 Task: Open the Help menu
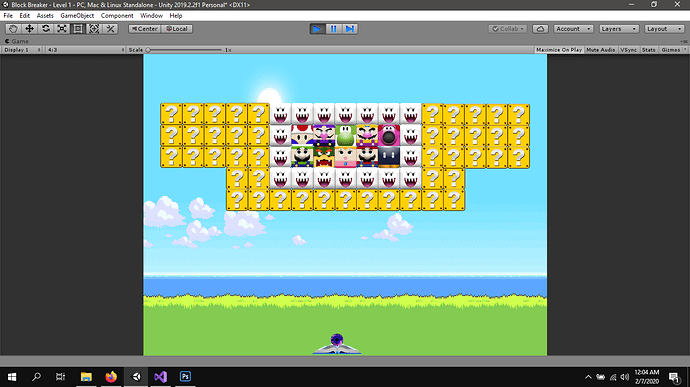pyautogui.click(x=176, y=15)
